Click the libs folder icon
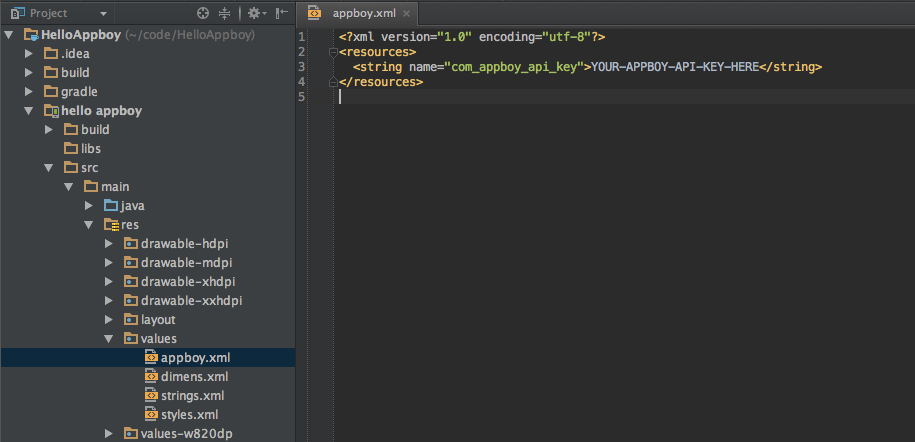The image size is (915, 442). click(x=70, y=149)
